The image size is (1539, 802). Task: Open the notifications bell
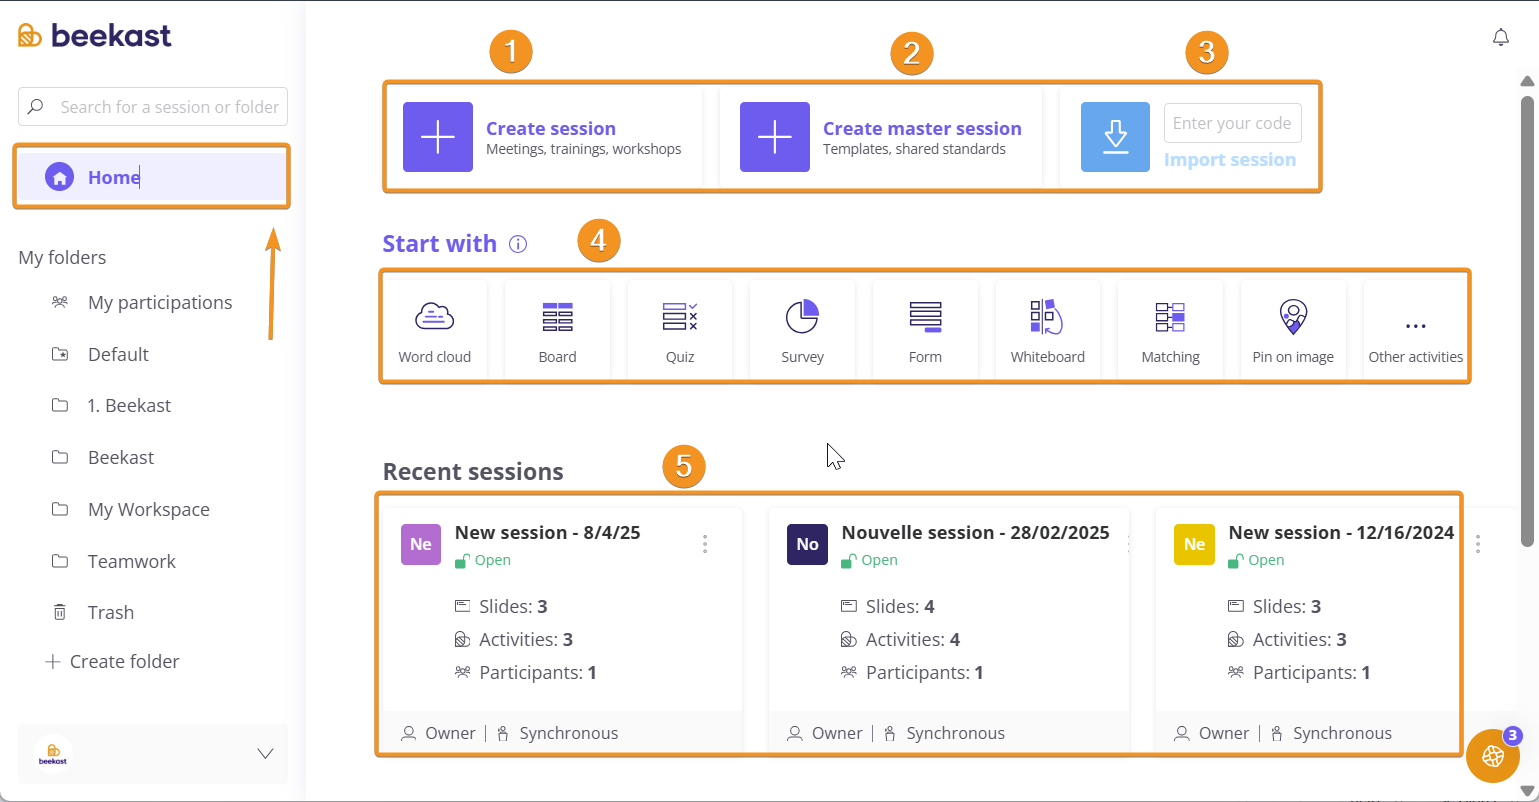pyautogui.click(x=1500, y=37)
